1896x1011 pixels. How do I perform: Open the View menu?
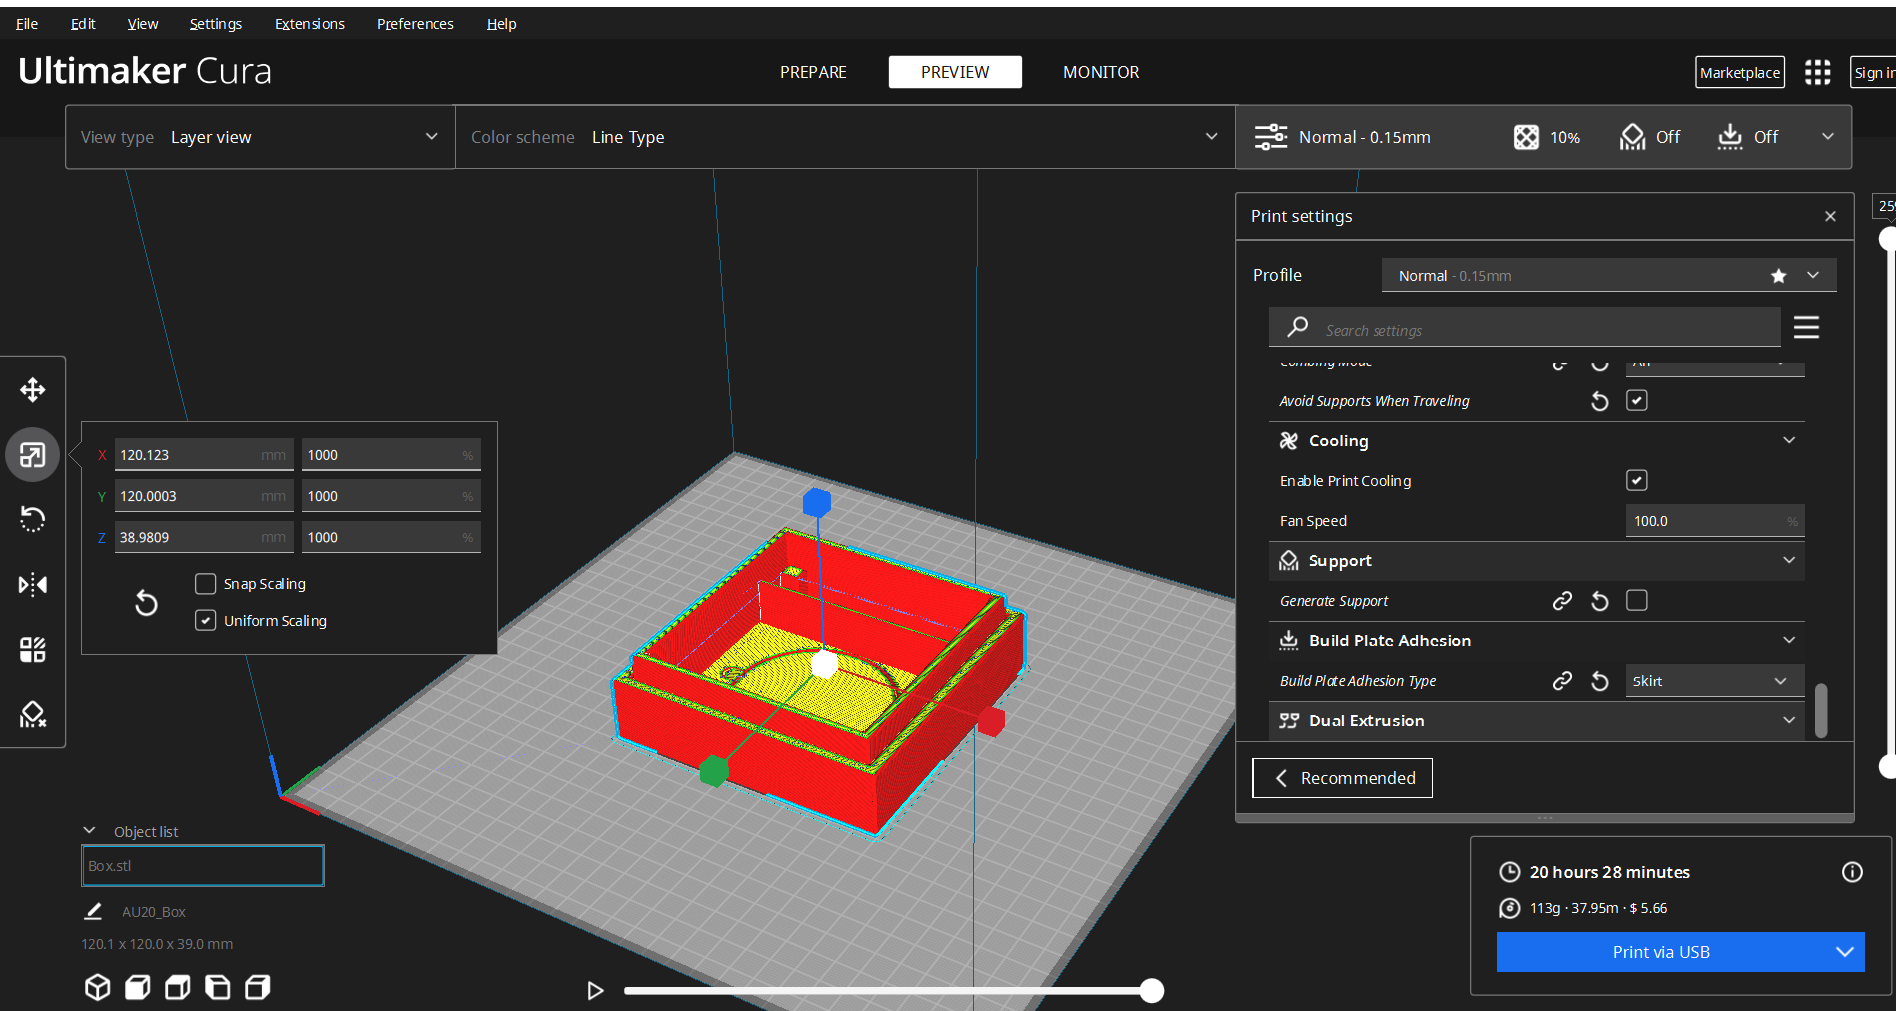143,24
